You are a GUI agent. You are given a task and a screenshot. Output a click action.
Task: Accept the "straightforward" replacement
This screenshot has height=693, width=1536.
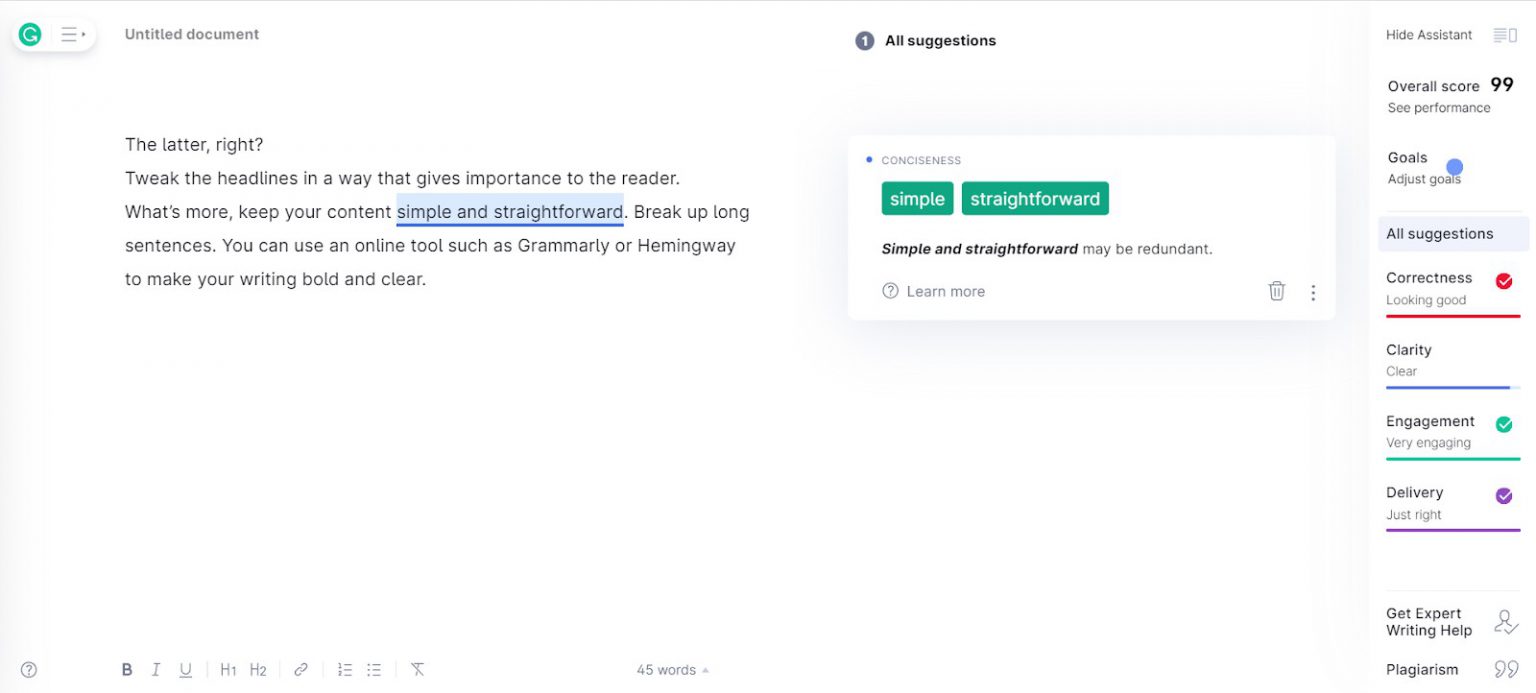click(1035, 198)
